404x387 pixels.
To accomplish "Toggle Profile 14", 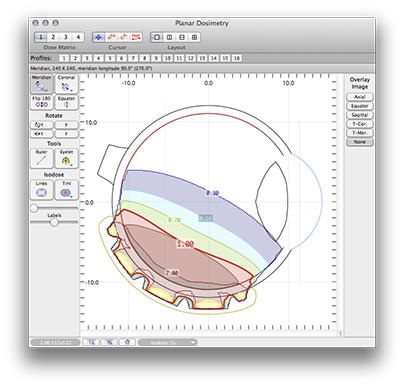I will [x=214, y=58].
